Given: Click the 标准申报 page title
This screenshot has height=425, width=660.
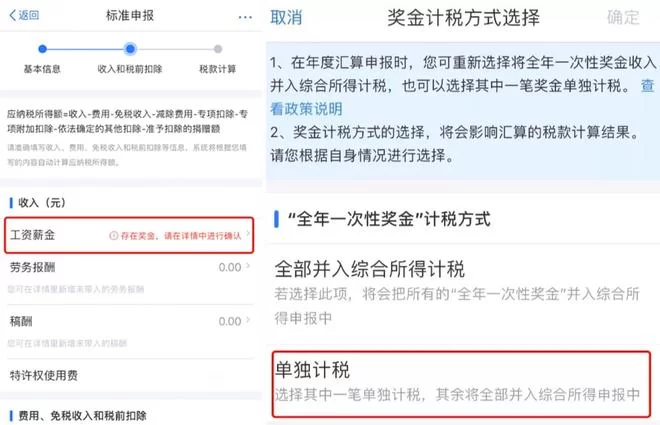Looking at the screenshot, I should [130, 16].
